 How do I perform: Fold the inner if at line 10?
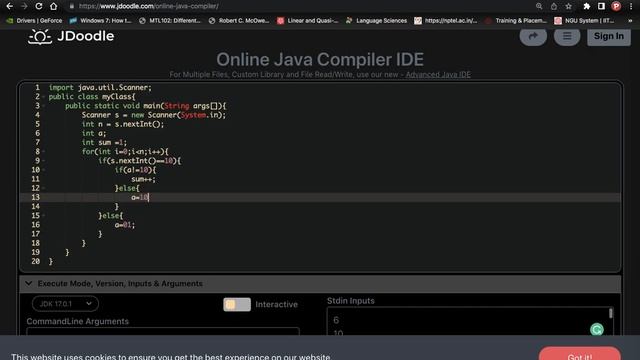tap(43, 170)
